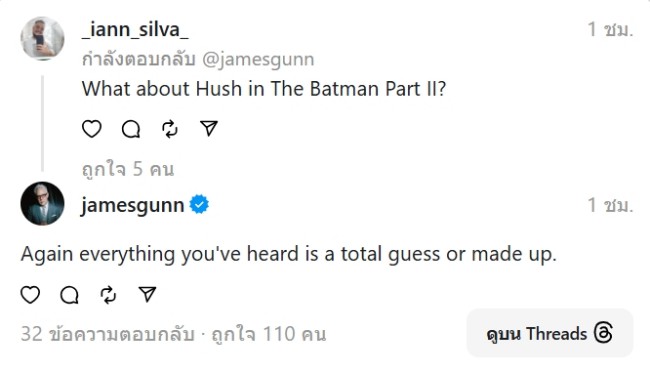This screenshot has height=372, width=650.
Task: Click timestamp on _iann_silva_'s reply
Action: [610, 29]
